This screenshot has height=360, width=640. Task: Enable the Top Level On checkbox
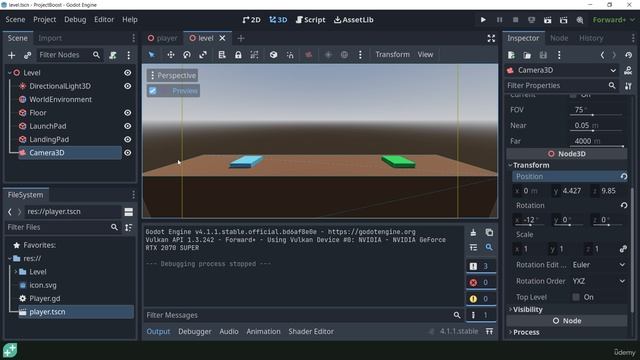pos(576,297)
